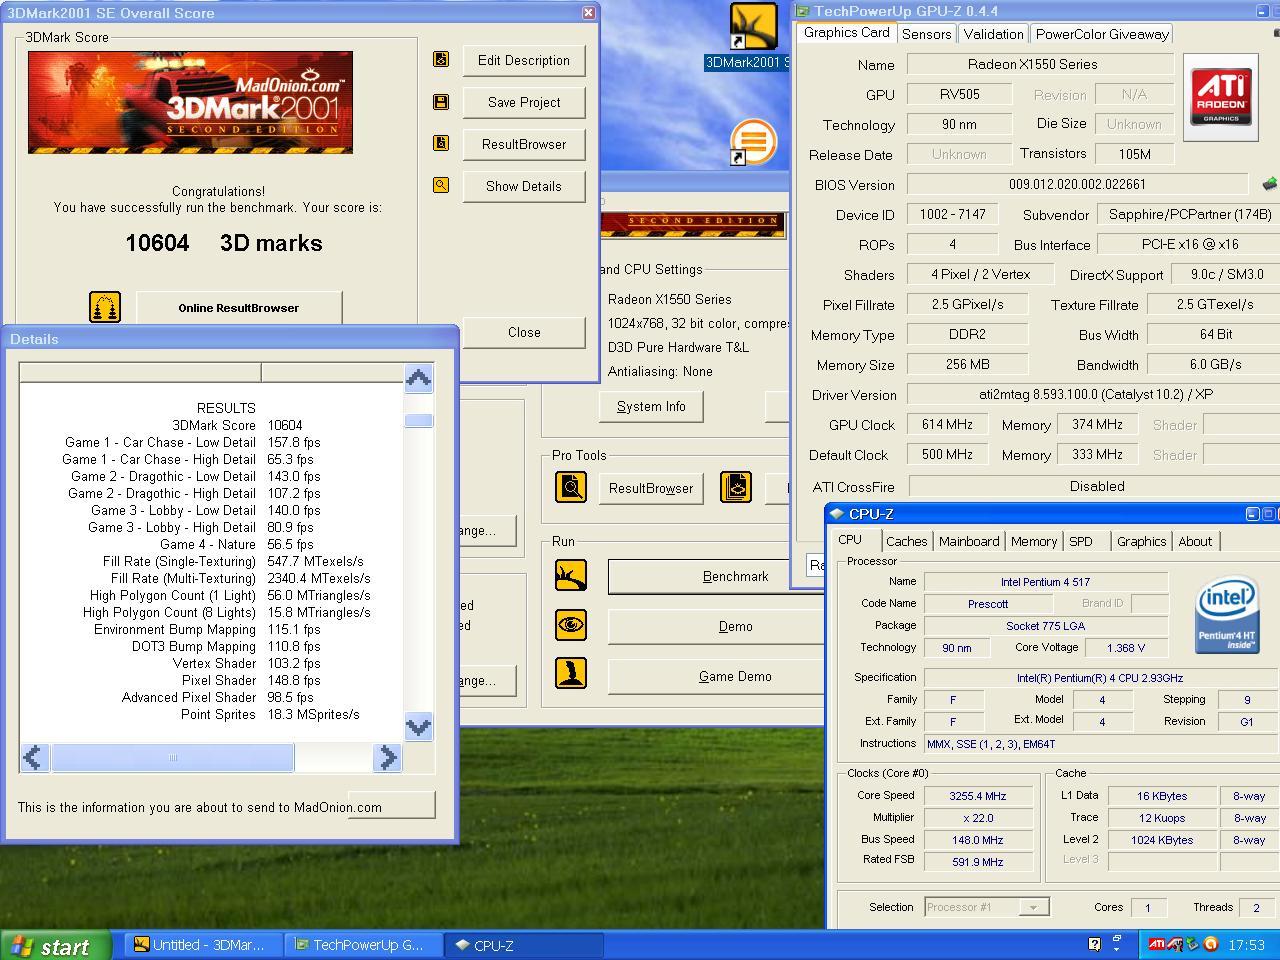Switch to Caches tab in CPU-Z
This screenshot has height=960, width=1280.
(x=906, y=541)
